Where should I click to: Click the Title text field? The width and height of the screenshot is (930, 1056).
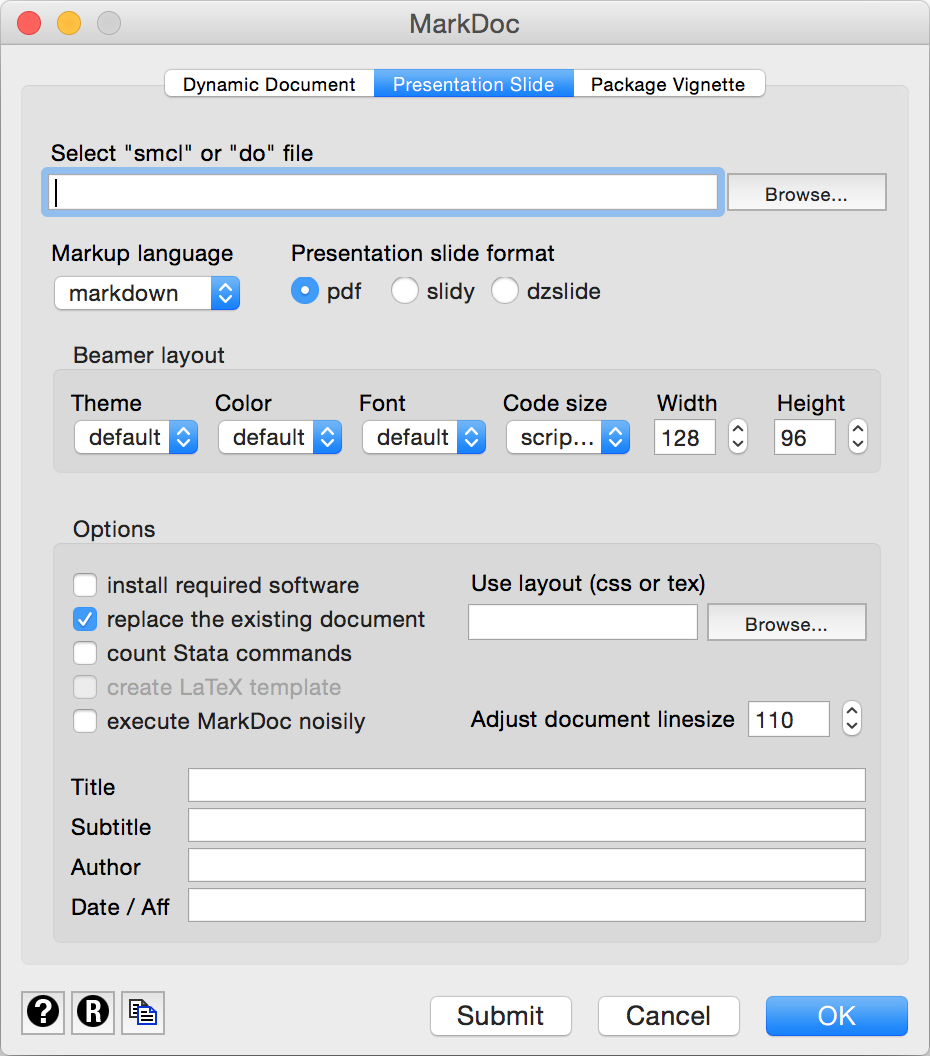(x=527, y=785)
